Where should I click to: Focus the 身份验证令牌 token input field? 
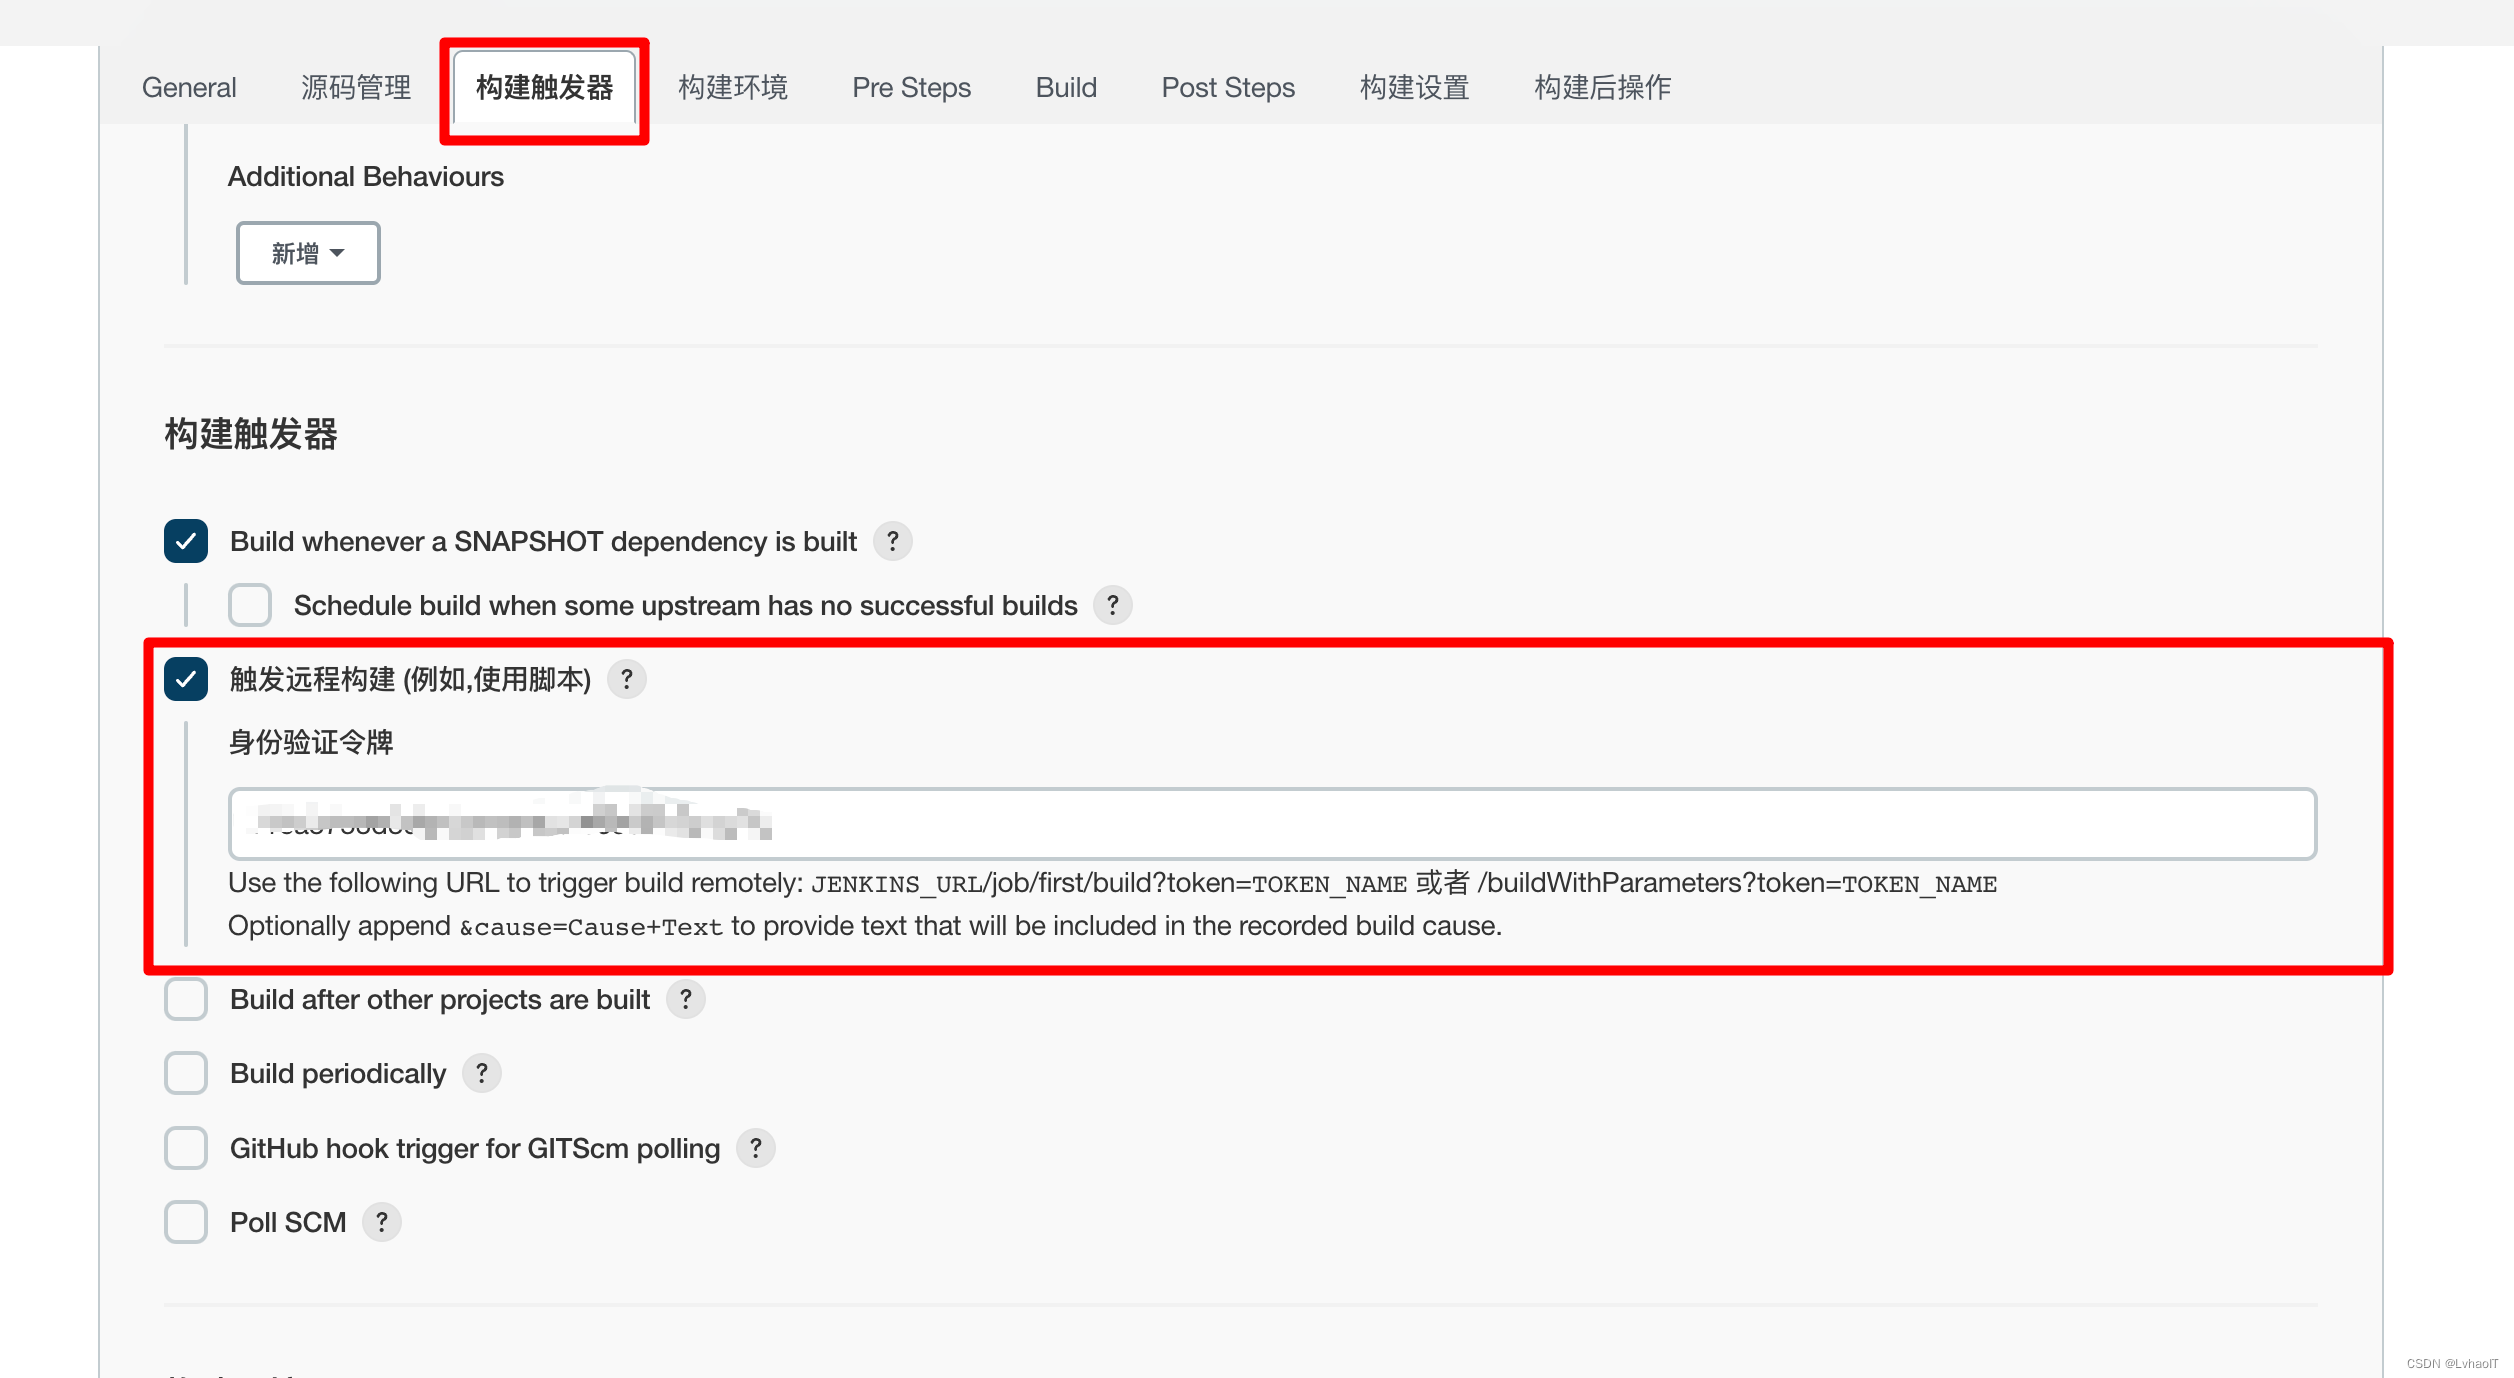(1272, 824)
